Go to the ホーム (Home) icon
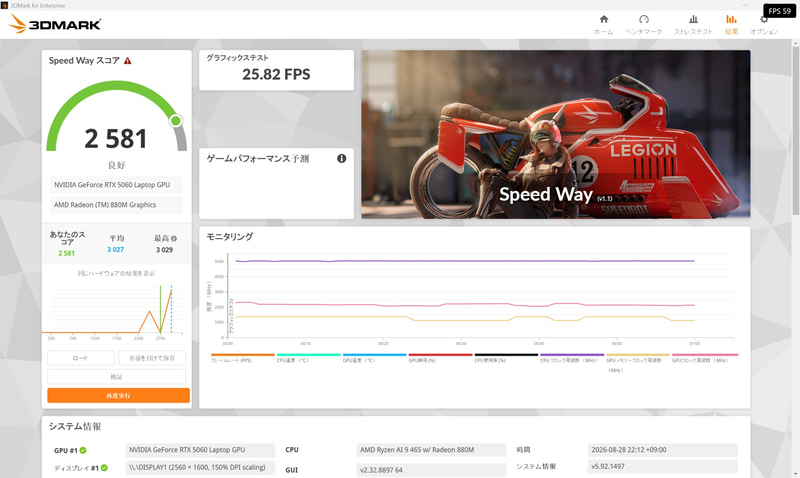The image size is (800, 478). tap(604, 19)
